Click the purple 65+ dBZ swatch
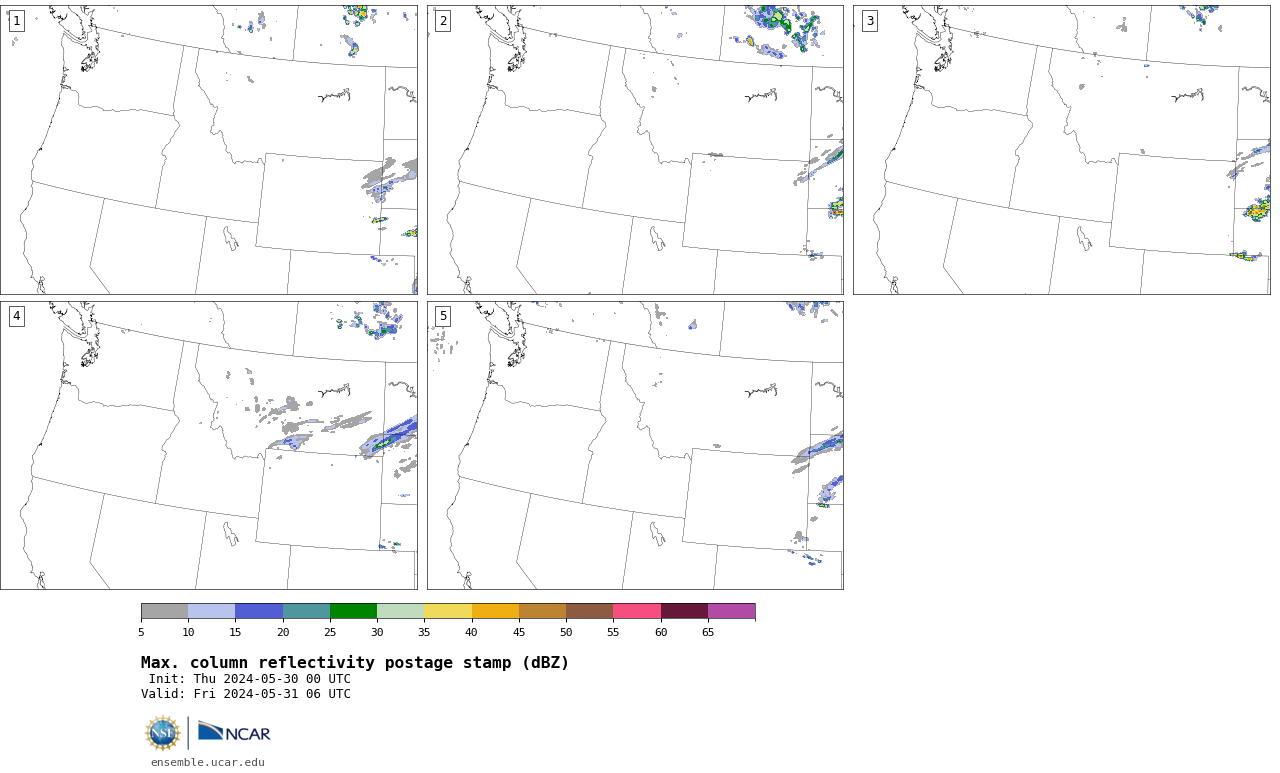 click(x=732, y=611)
